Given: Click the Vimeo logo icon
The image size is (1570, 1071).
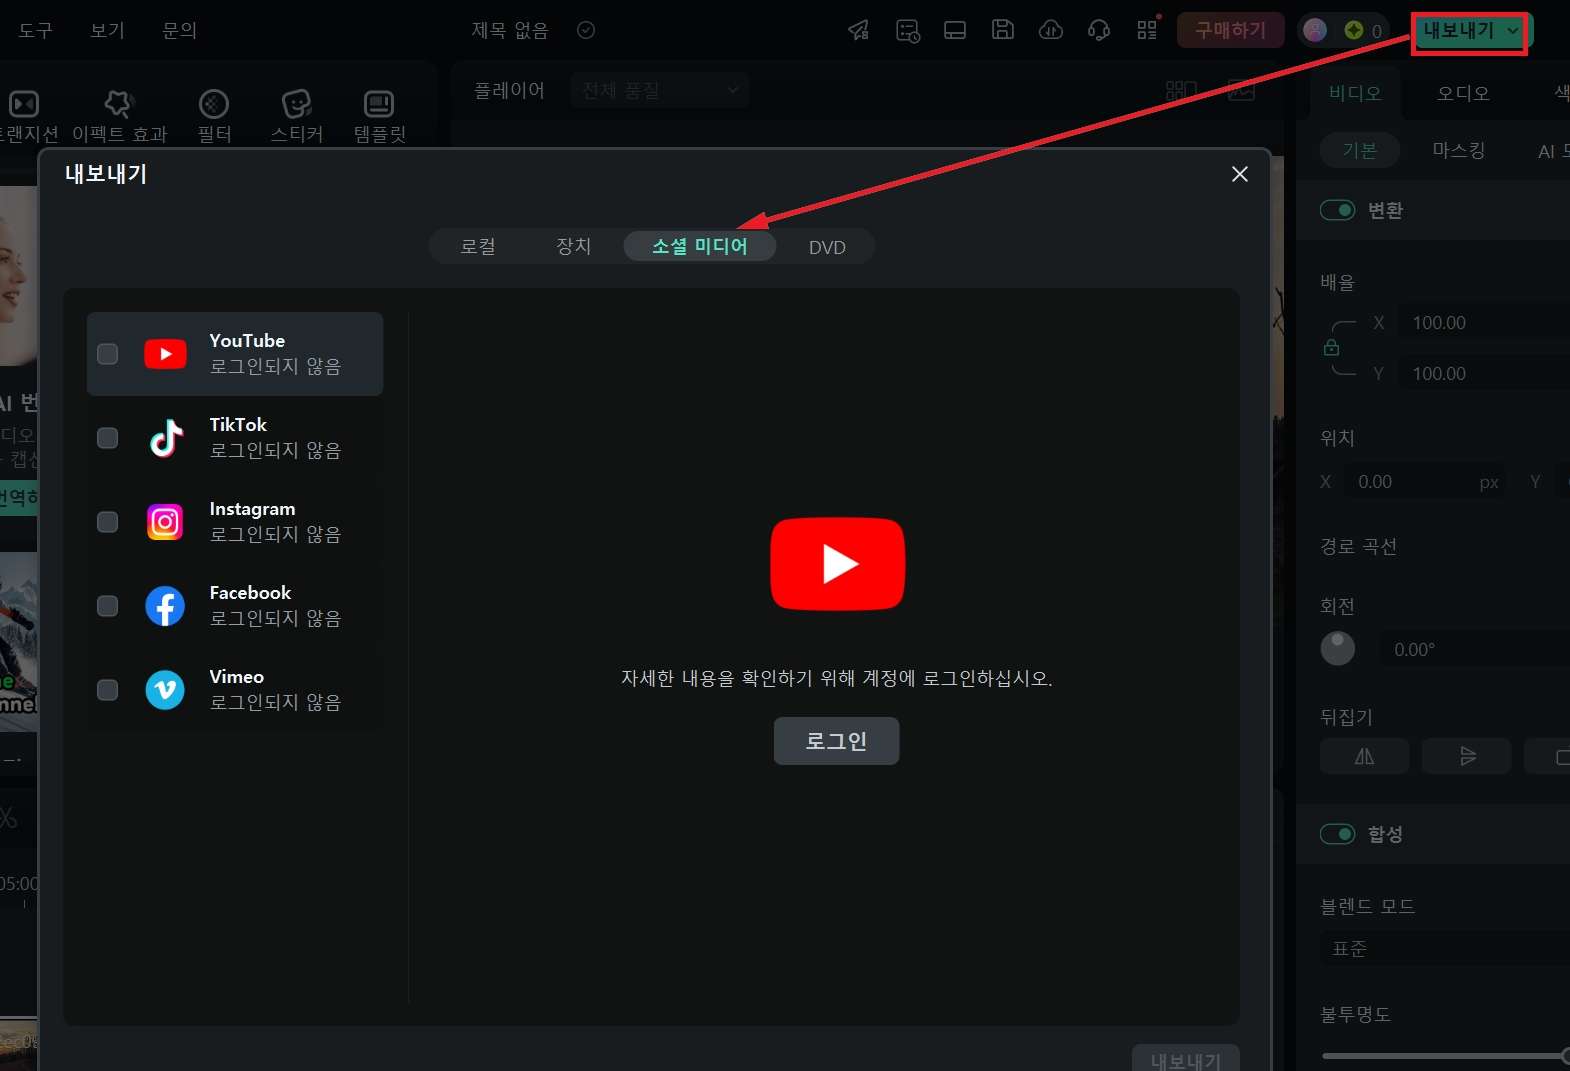Looking at the screenshot, I should click(165, 690).
